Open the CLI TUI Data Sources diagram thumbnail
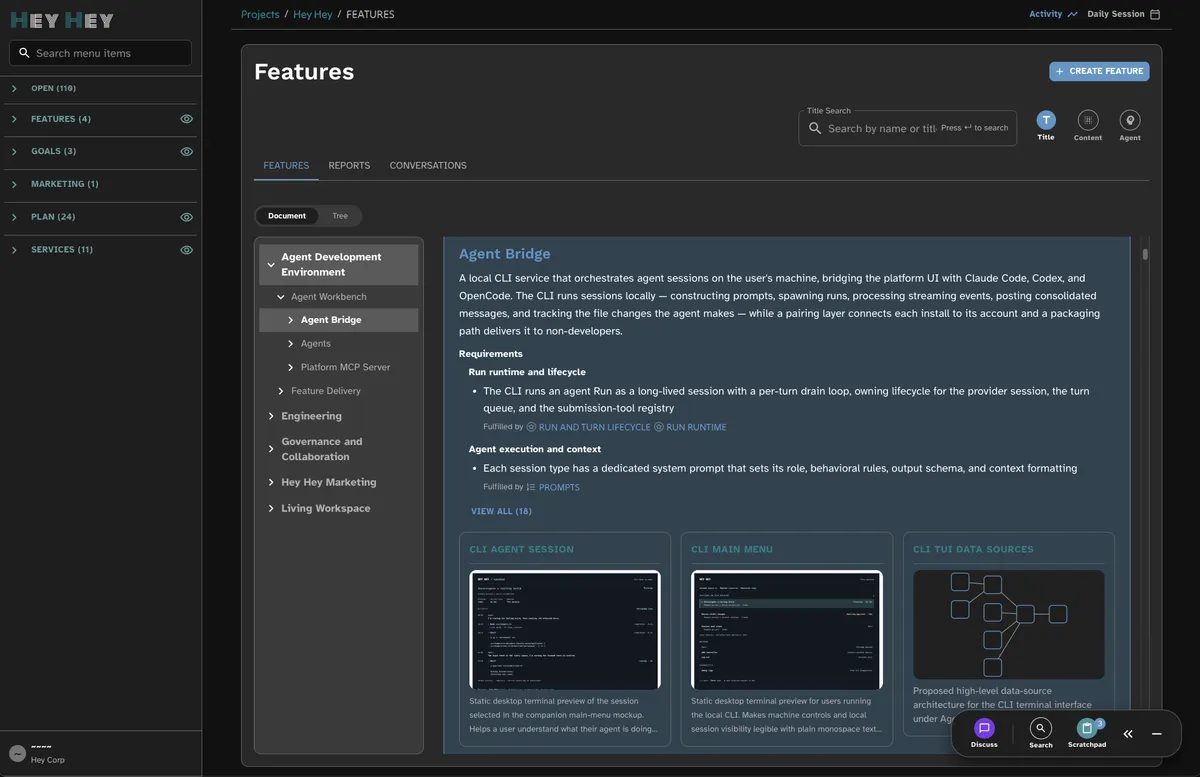This screenshot has width=1200, height=777. coord(1009,625)
